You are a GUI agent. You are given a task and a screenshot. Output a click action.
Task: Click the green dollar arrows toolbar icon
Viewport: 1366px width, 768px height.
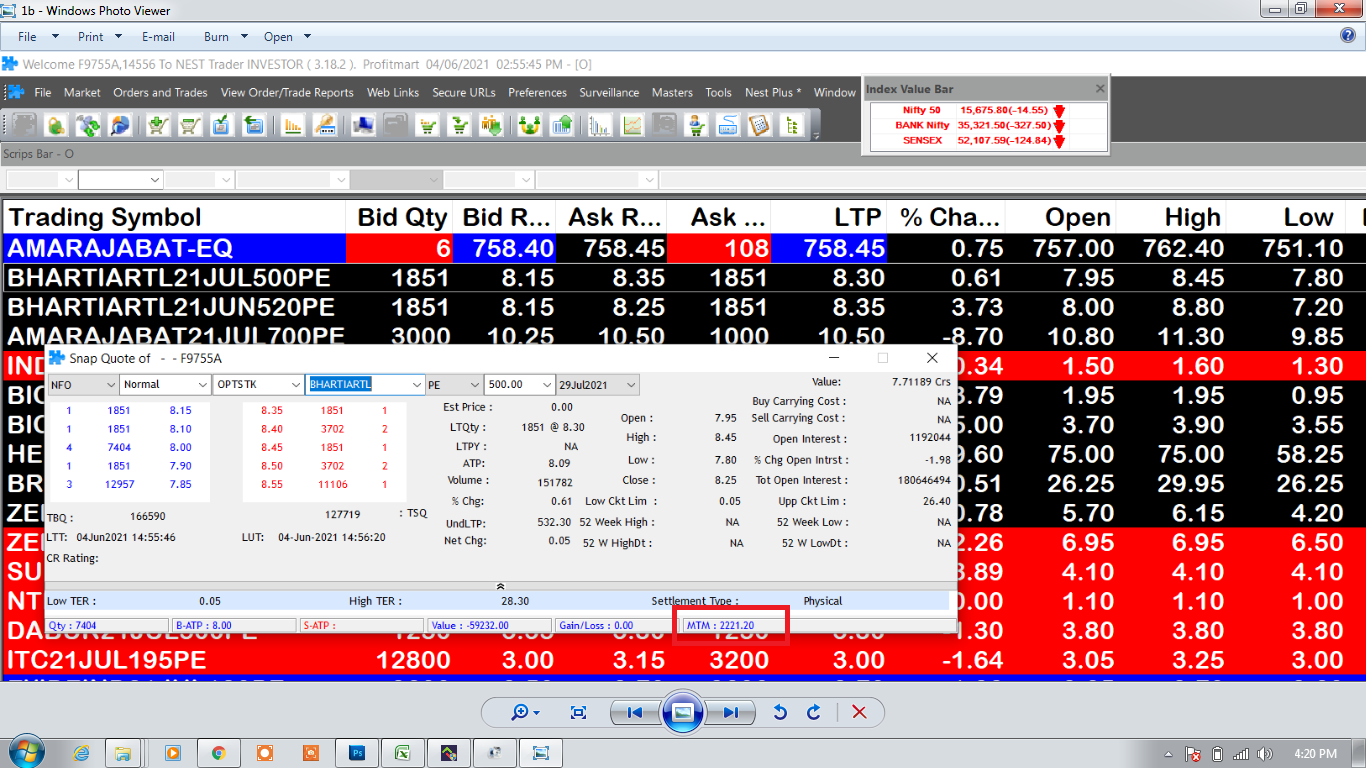pos(87,125)
